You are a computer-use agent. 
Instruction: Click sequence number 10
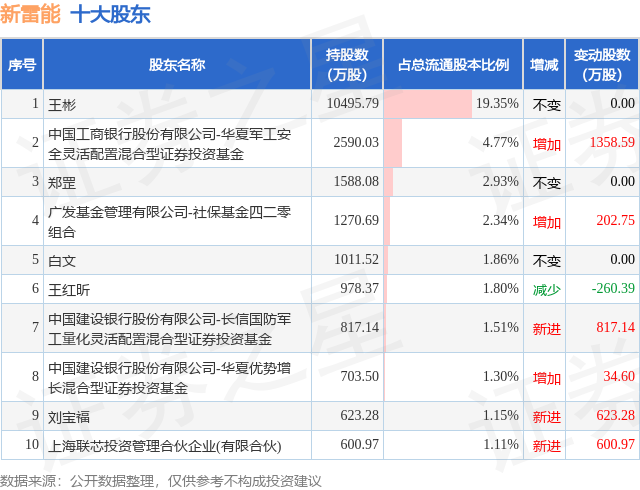click(x=32, y=444)
